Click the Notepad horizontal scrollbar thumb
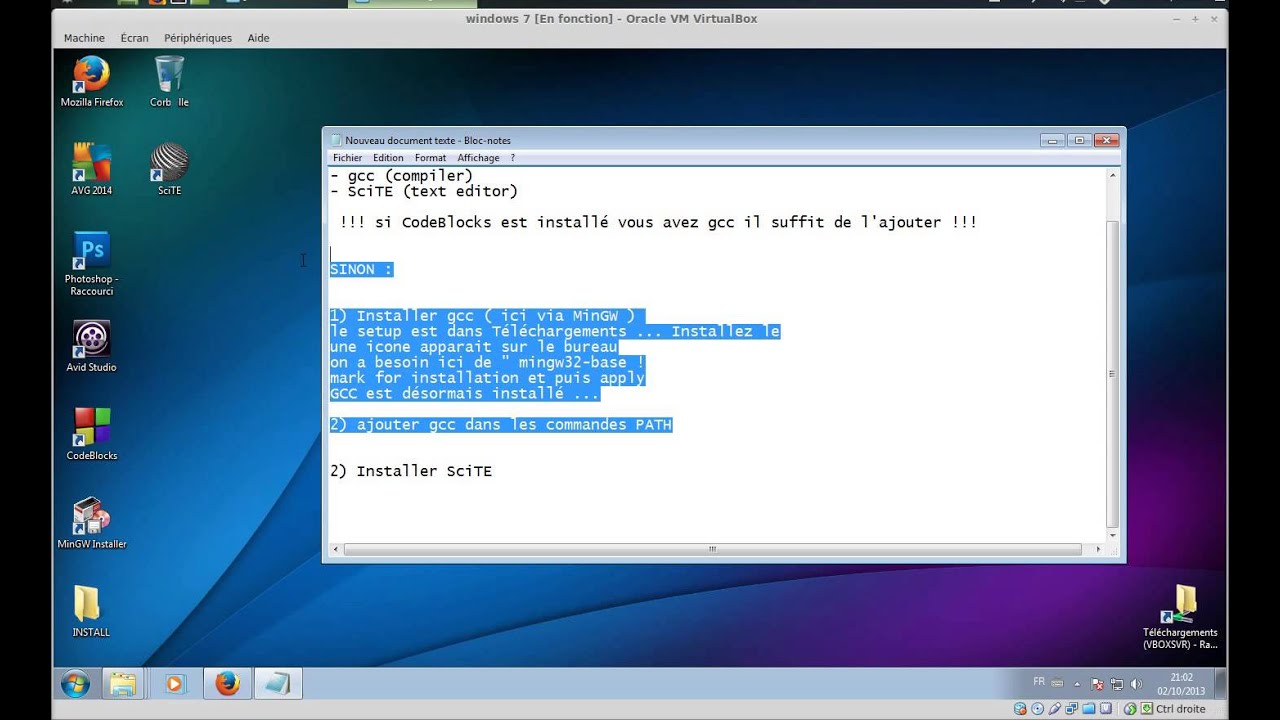This screenshot has width=1280, height=720. 712,549
